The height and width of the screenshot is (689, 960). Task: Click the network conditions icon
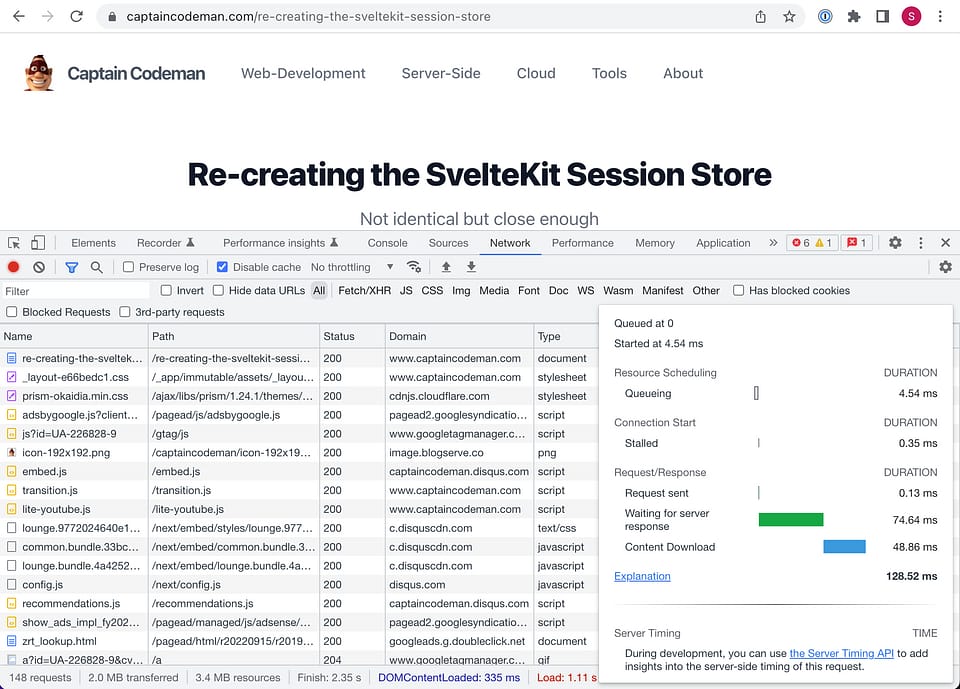(414, 267)
